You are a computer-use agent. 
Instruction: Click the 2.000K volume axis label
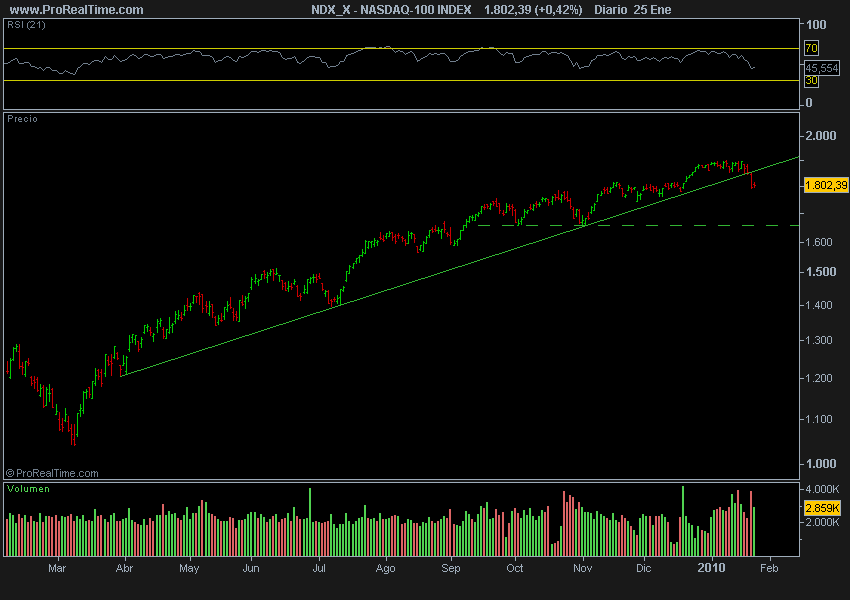(x=822, y=522)
